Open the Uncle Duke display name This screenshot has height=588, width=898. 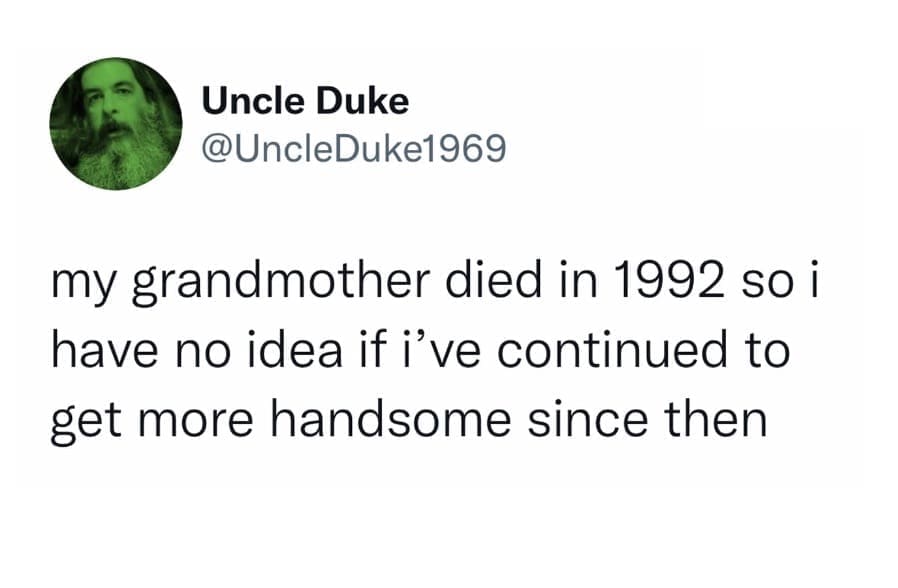(305, 101)
